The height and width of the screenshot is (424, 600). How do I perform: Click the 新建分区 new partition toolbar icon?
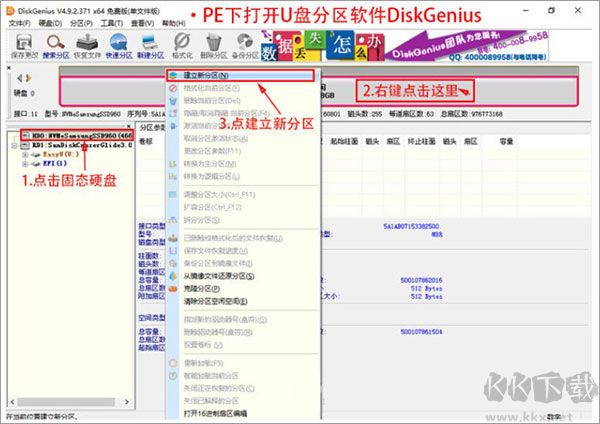pyautogui.click(x=150, y=46)
